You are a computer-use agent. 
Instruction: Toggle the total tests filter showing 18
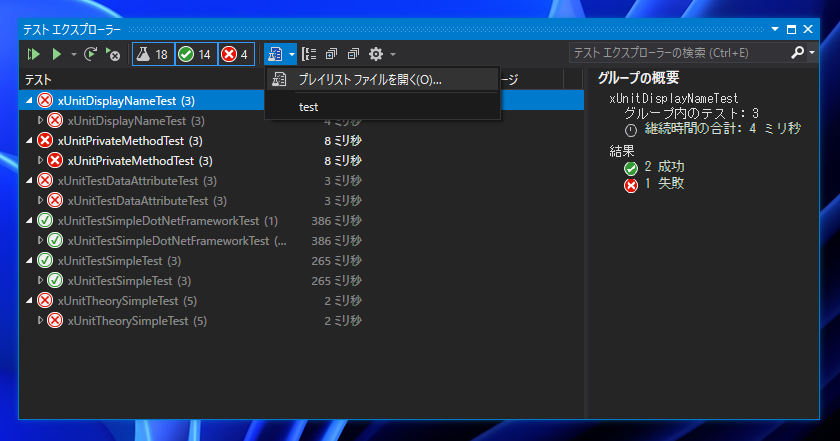tap(153, 54)
